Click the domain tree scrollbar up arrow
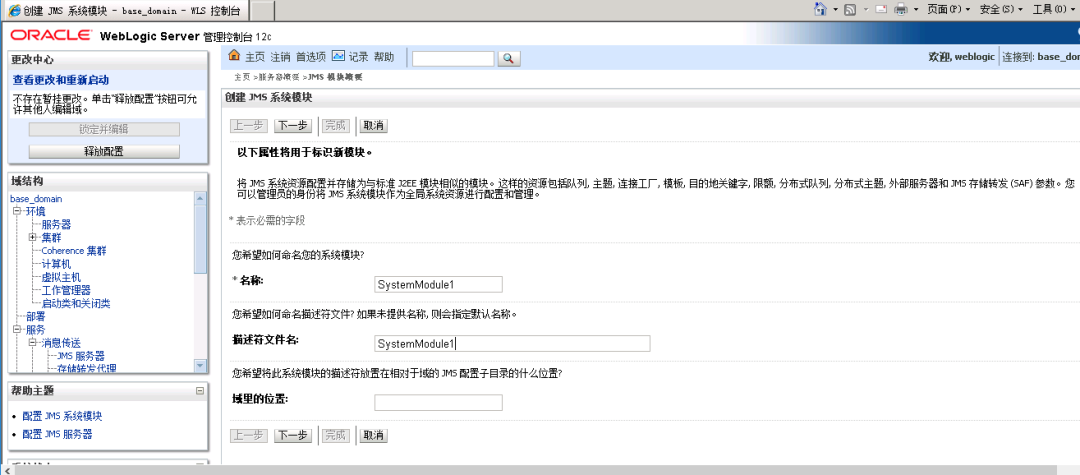This screenshot has width=1080, height=475. (x=200, y=198)
